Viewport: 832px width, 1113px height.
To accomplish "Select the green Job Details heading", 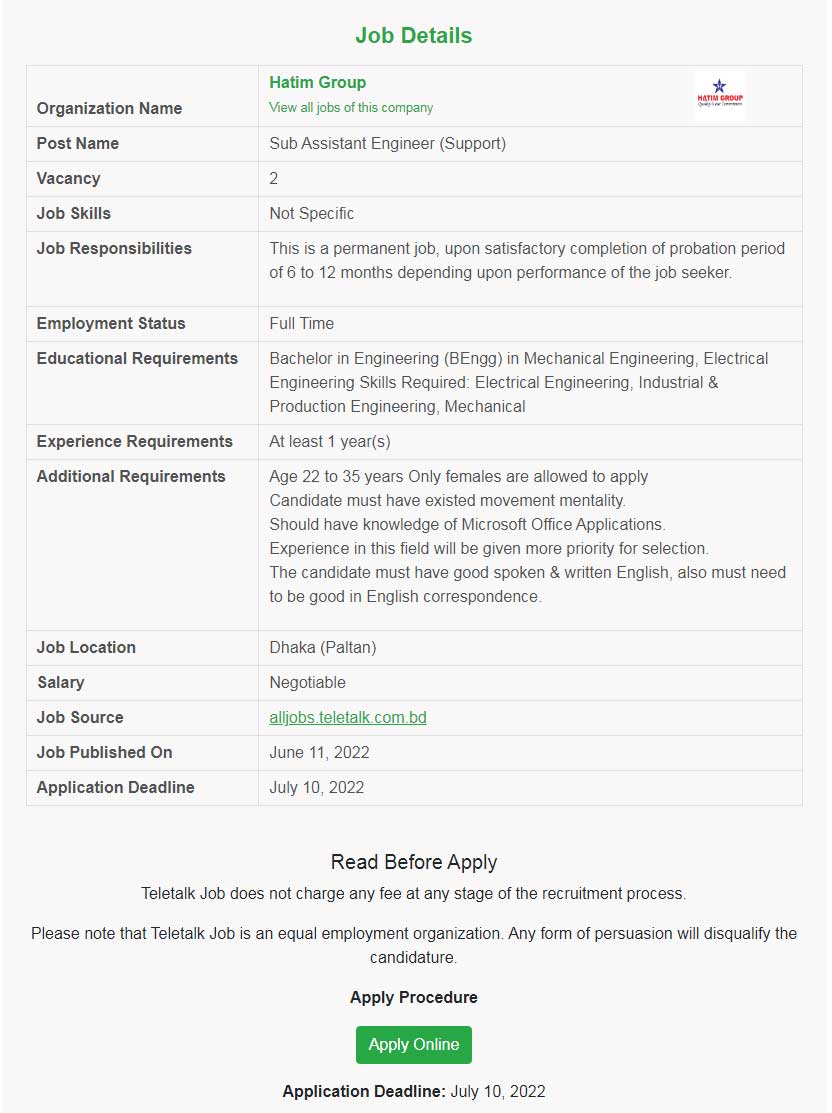I will [414, 35].
